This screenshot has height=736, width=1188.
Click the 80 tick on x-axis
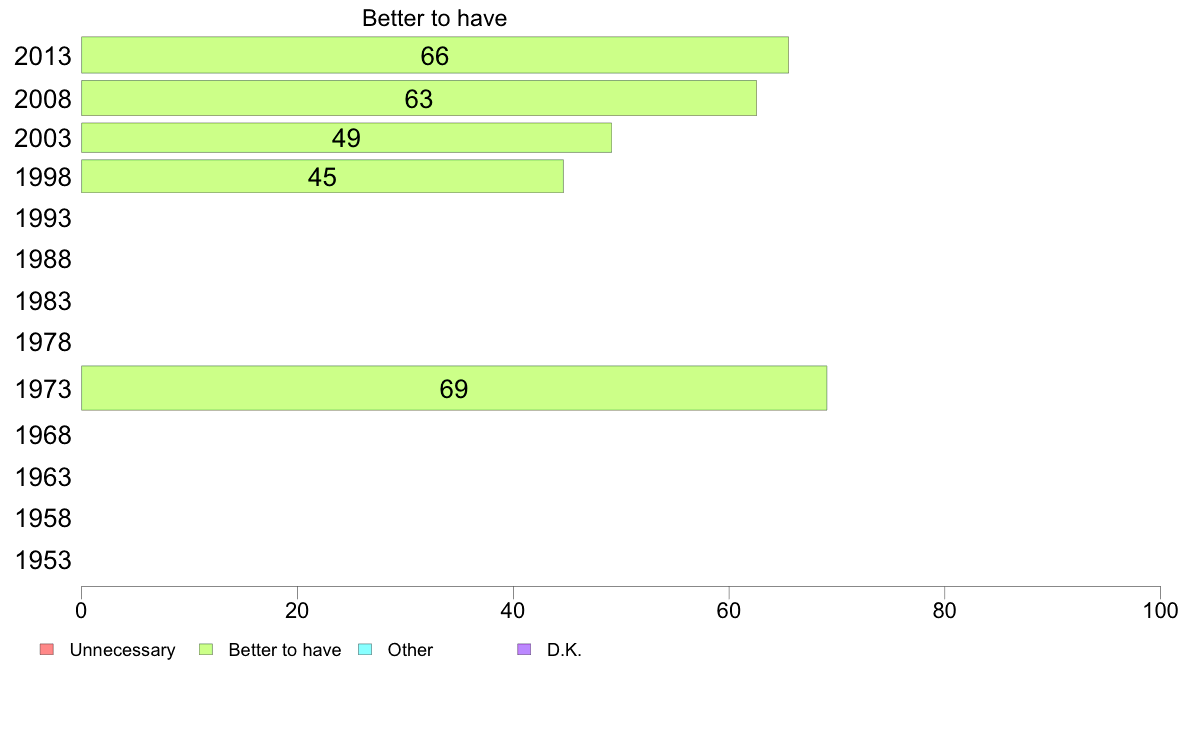[x=944, y=611]
